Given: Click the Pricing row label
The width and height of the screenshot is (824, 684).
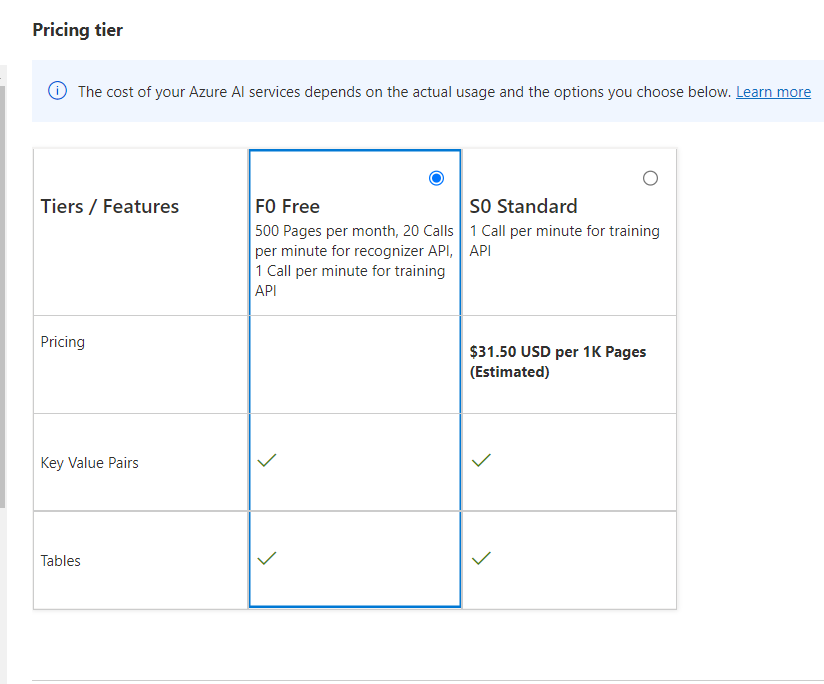Looking at the screenshot, I should click(x=63, y=342).
